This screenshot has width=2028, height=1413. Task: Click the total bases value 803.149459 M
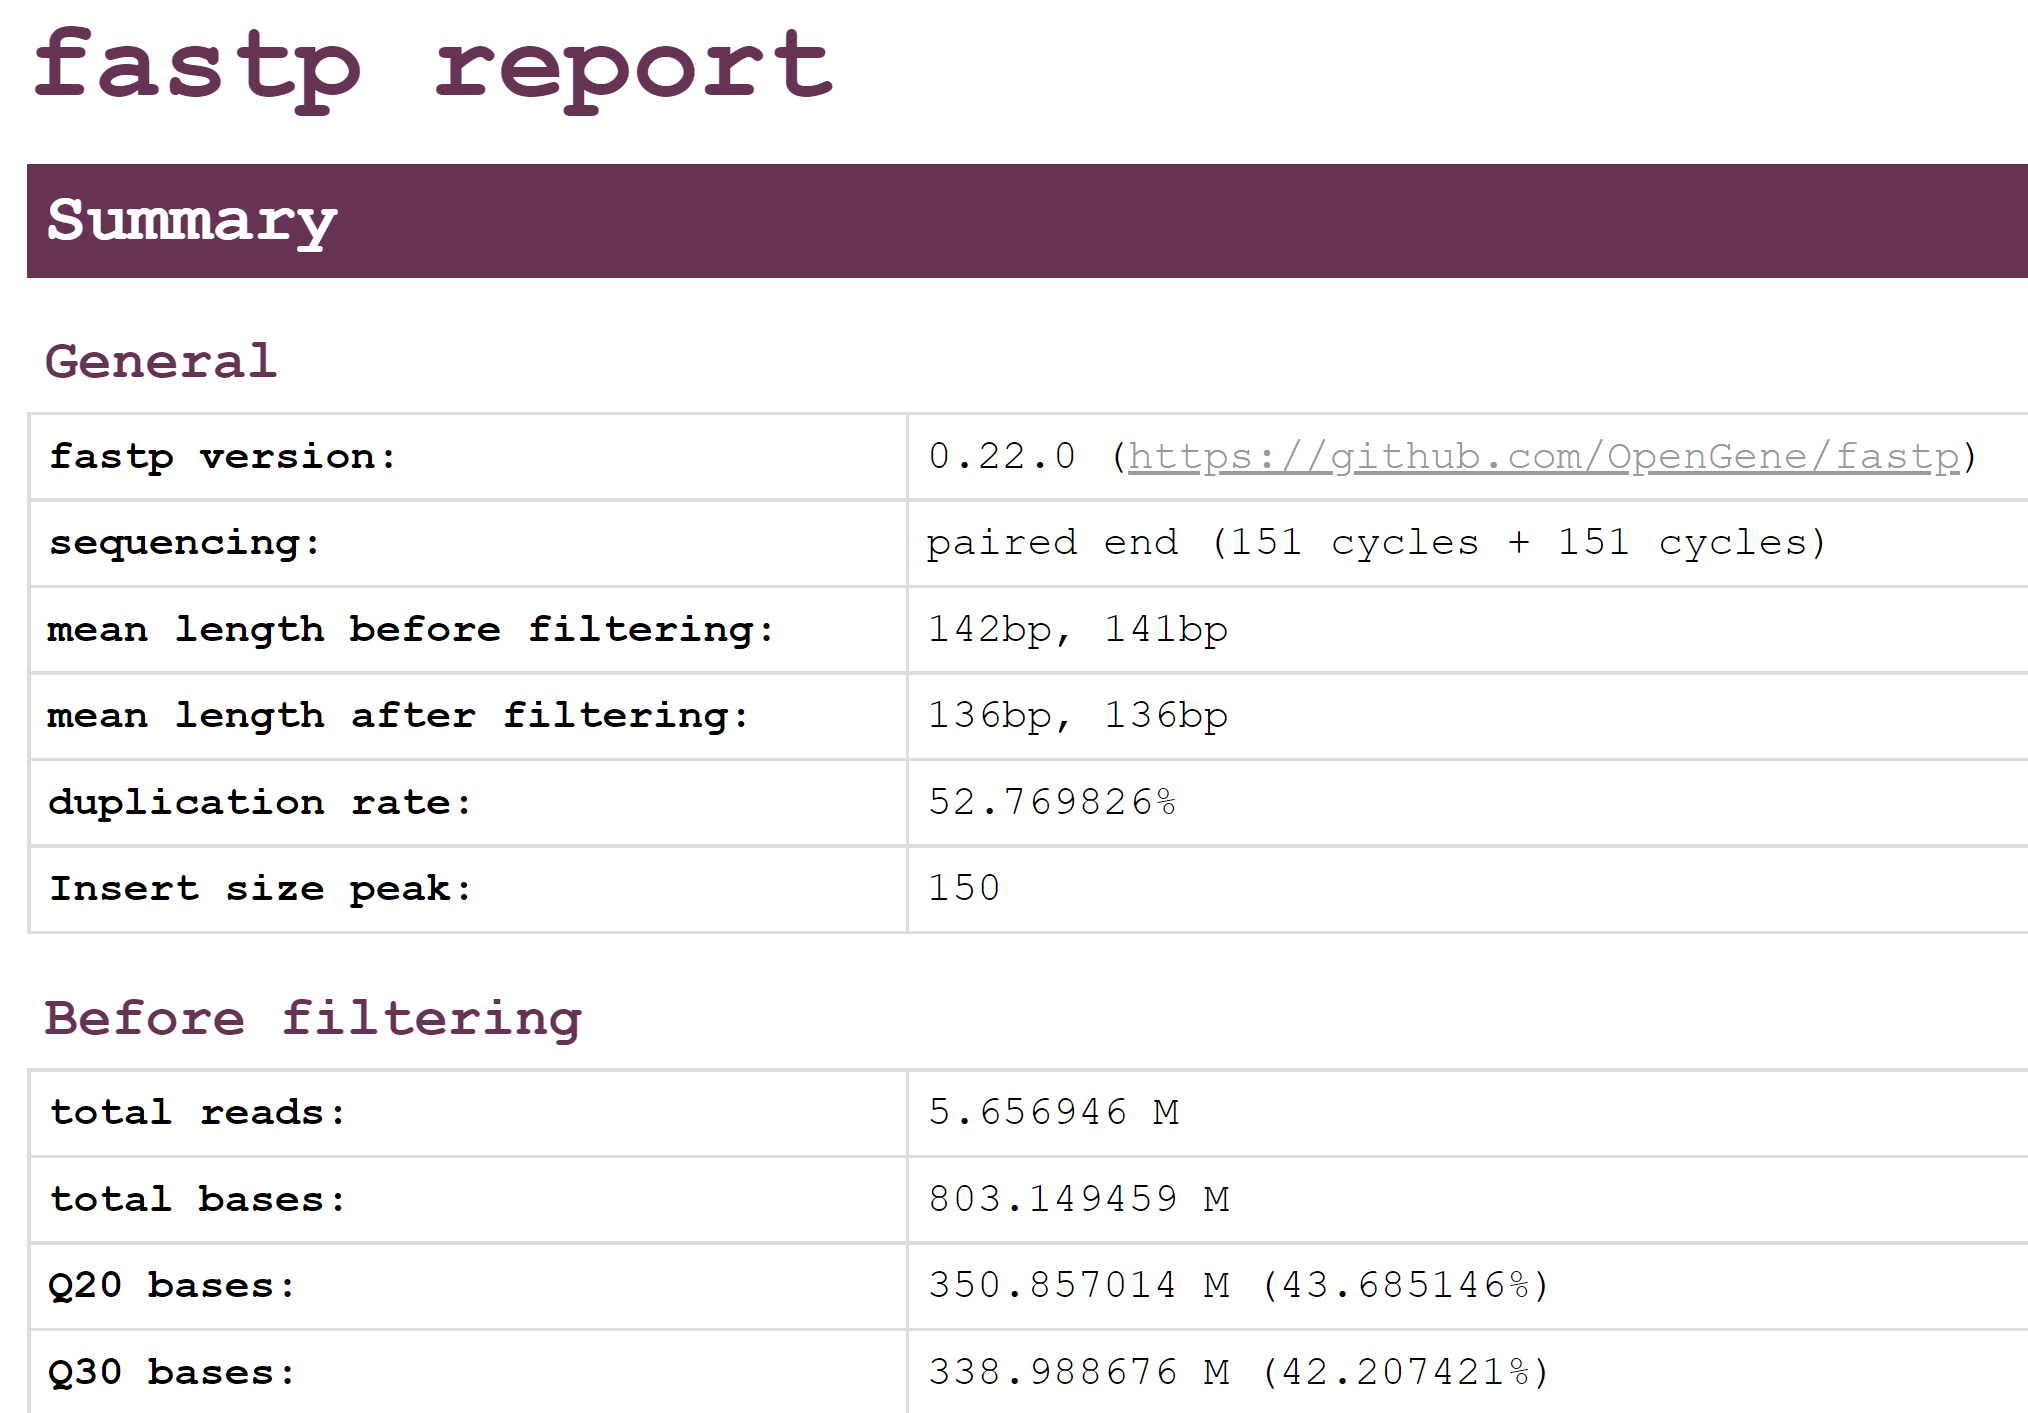click(x=1078, y=1199)
